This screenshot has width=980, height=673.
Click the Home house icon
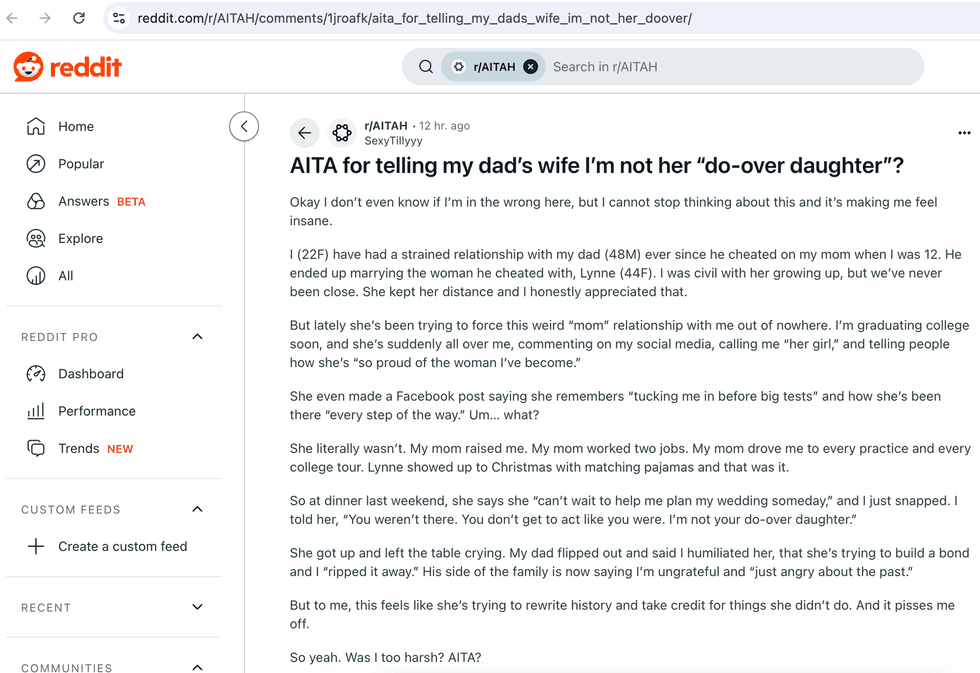coord(36,126)
